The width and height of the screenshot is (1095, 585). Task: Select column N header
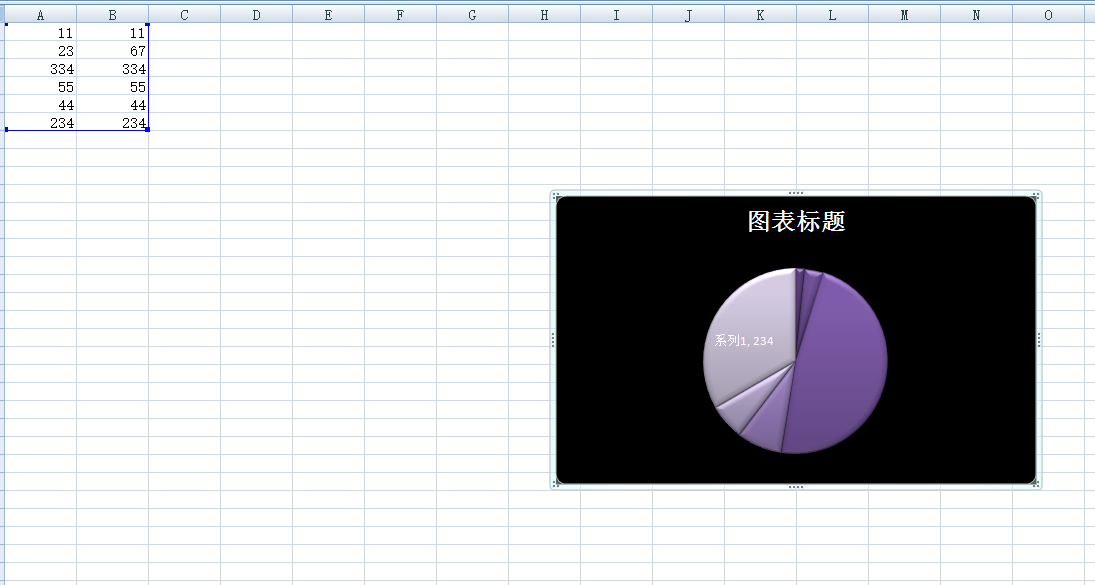pyautogui.click(x=976, y=15)
